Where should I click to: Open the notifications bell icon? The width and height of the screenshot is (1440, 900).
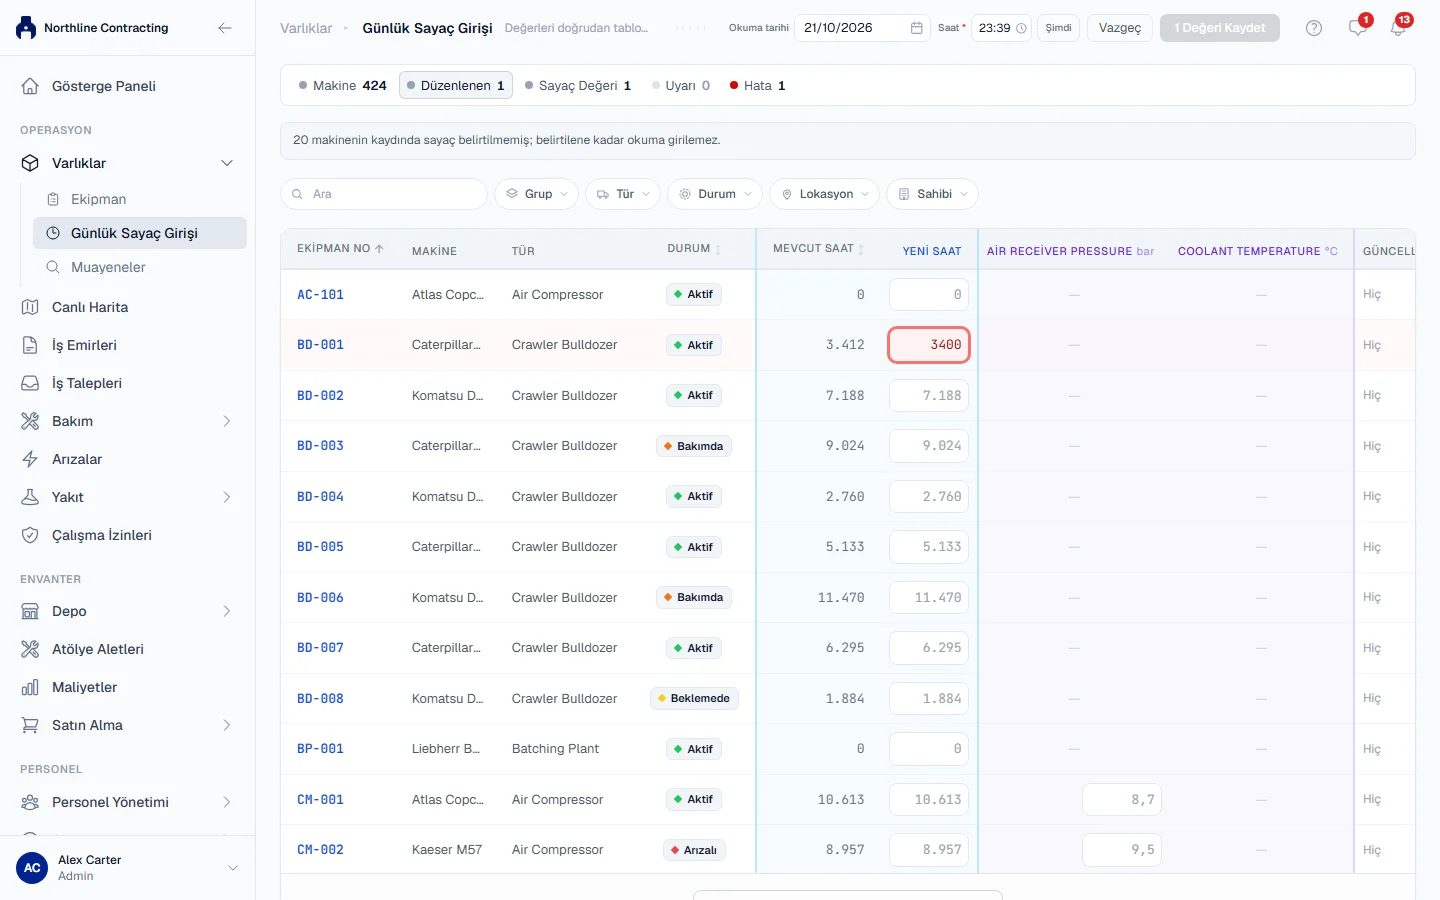(1398, 28)
